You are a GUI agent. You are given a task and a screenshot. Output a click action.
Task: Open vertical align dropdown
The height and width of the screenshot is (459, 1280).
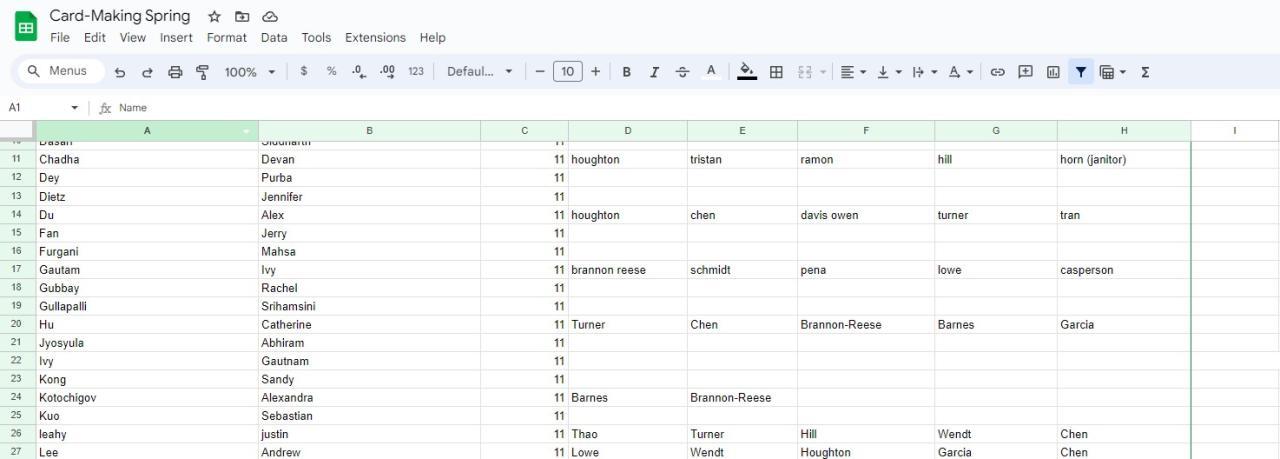889,72
